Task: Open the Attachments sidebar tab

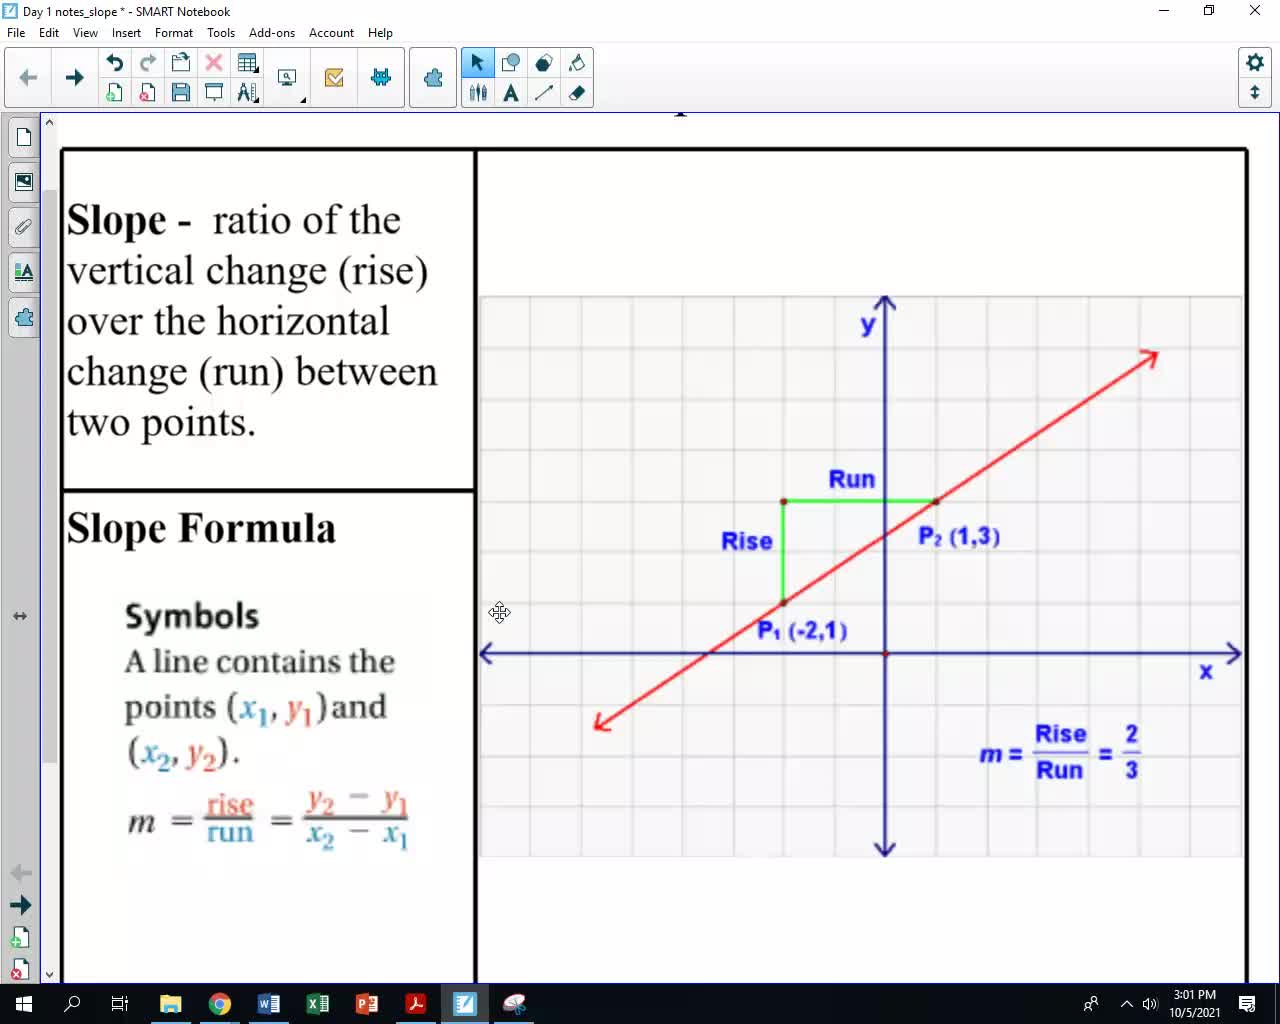Action: pos(23,227)
